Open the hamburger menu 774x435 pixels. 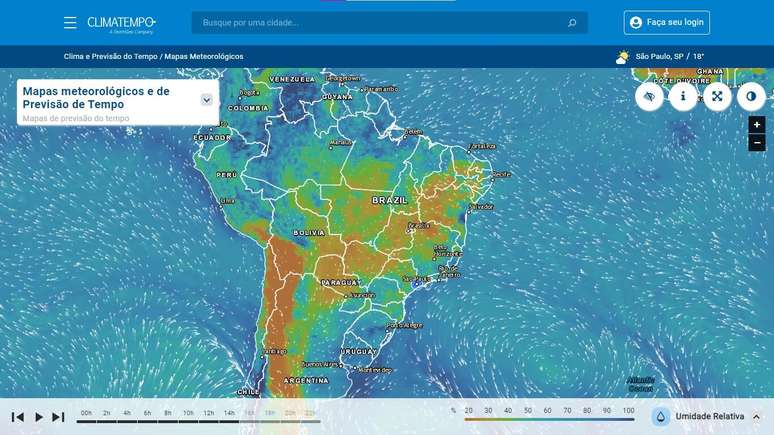[70, 22]
